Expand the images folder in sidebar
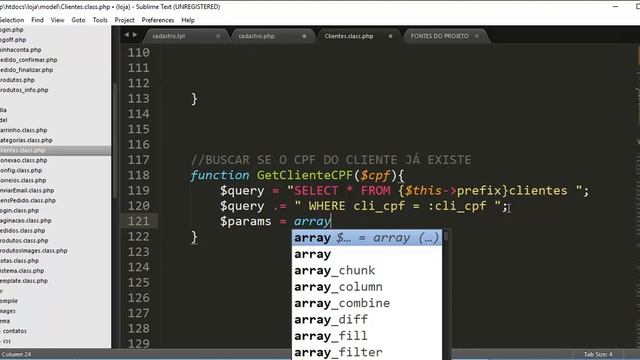The image size is (640, 360). [8, 311]
